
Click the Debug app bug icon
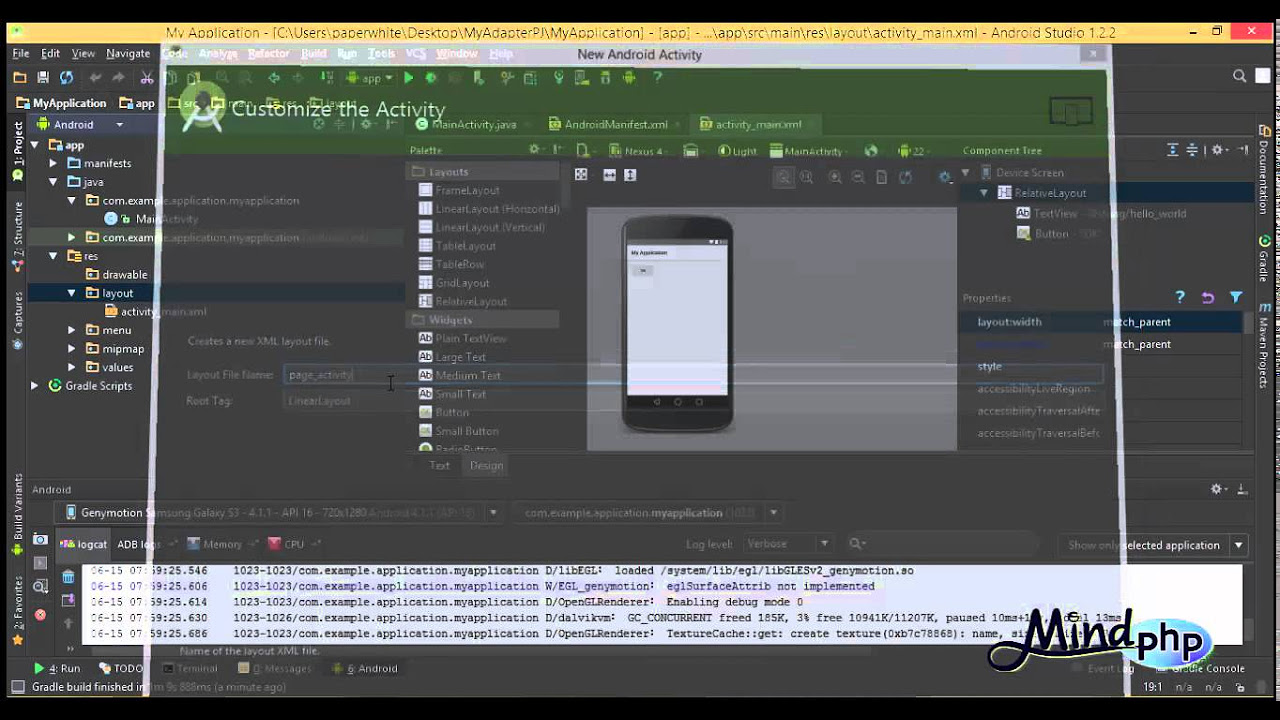coord(431,77)
